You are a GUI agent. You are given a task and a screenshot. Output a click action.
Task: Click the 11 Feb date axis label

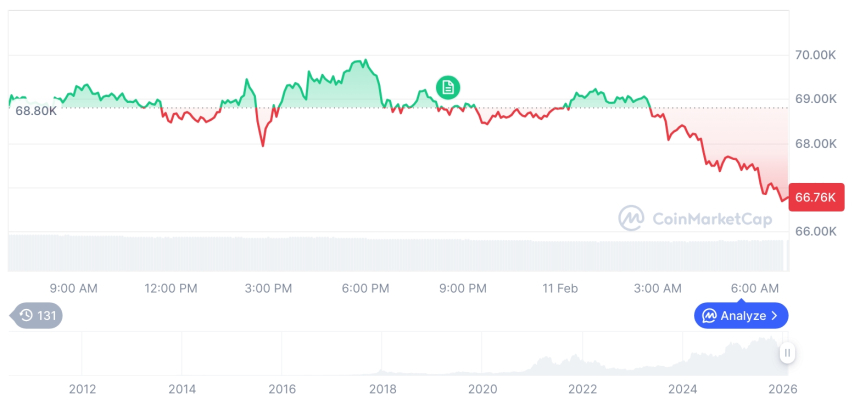point(560,288)
